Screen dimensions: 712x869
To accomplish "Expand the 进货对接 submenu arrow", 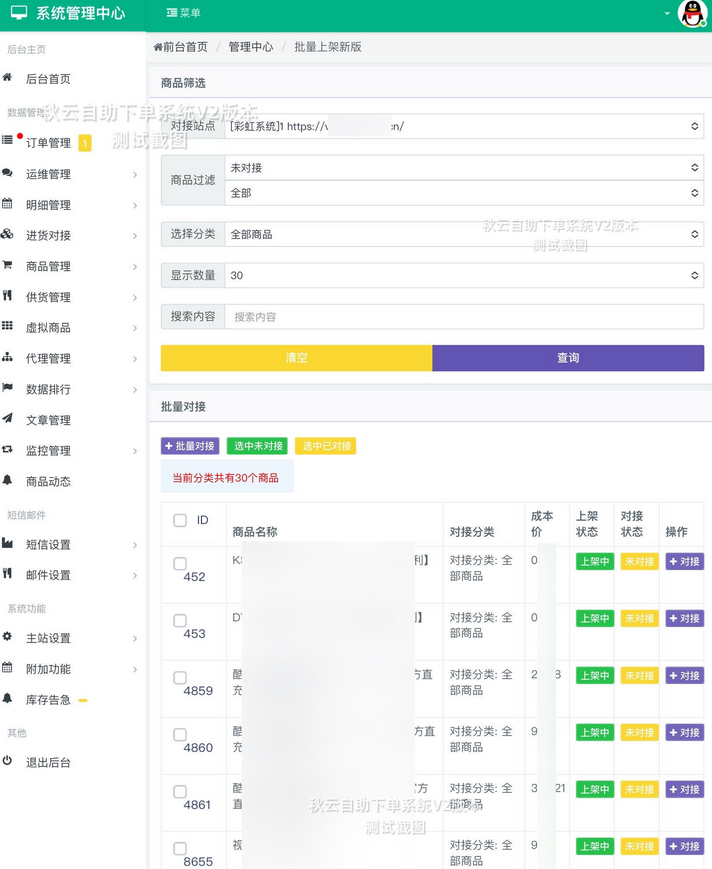I will click(x=135, y=236).
